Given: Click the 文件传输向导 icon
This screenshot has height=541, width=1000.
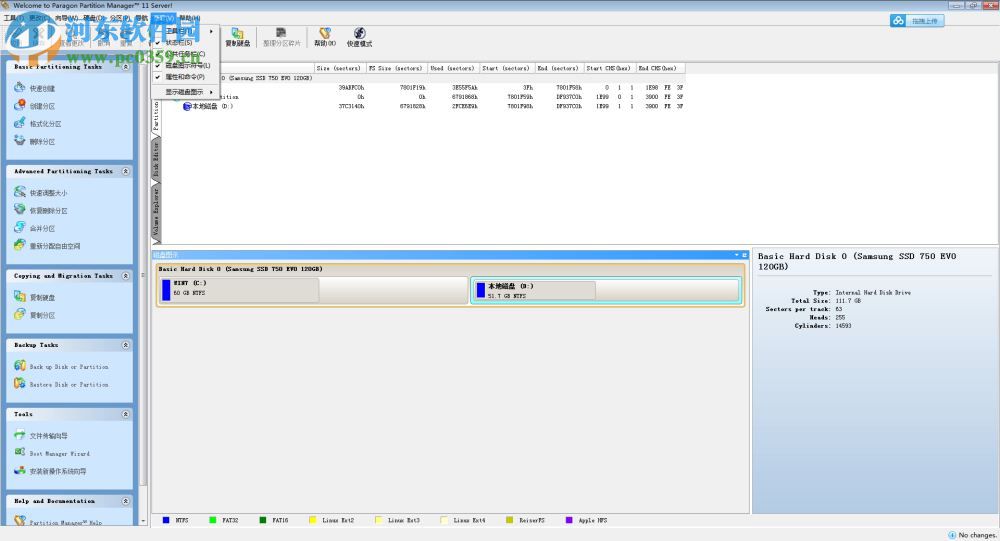Looking at the screenshot, I should coord(20,434).
